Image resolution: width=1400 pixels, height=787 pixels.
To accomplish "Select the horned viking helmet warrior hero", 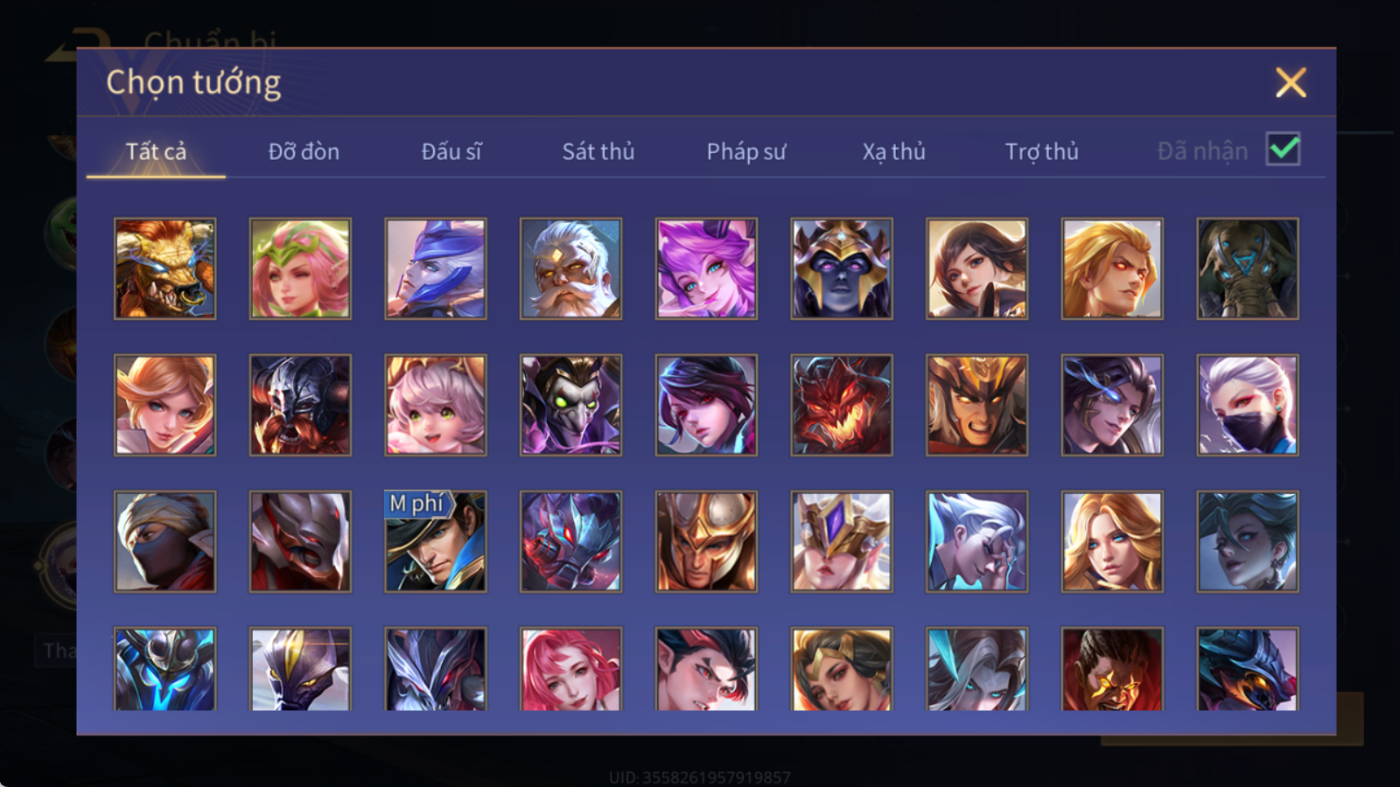I will click(x=300, y=405).
